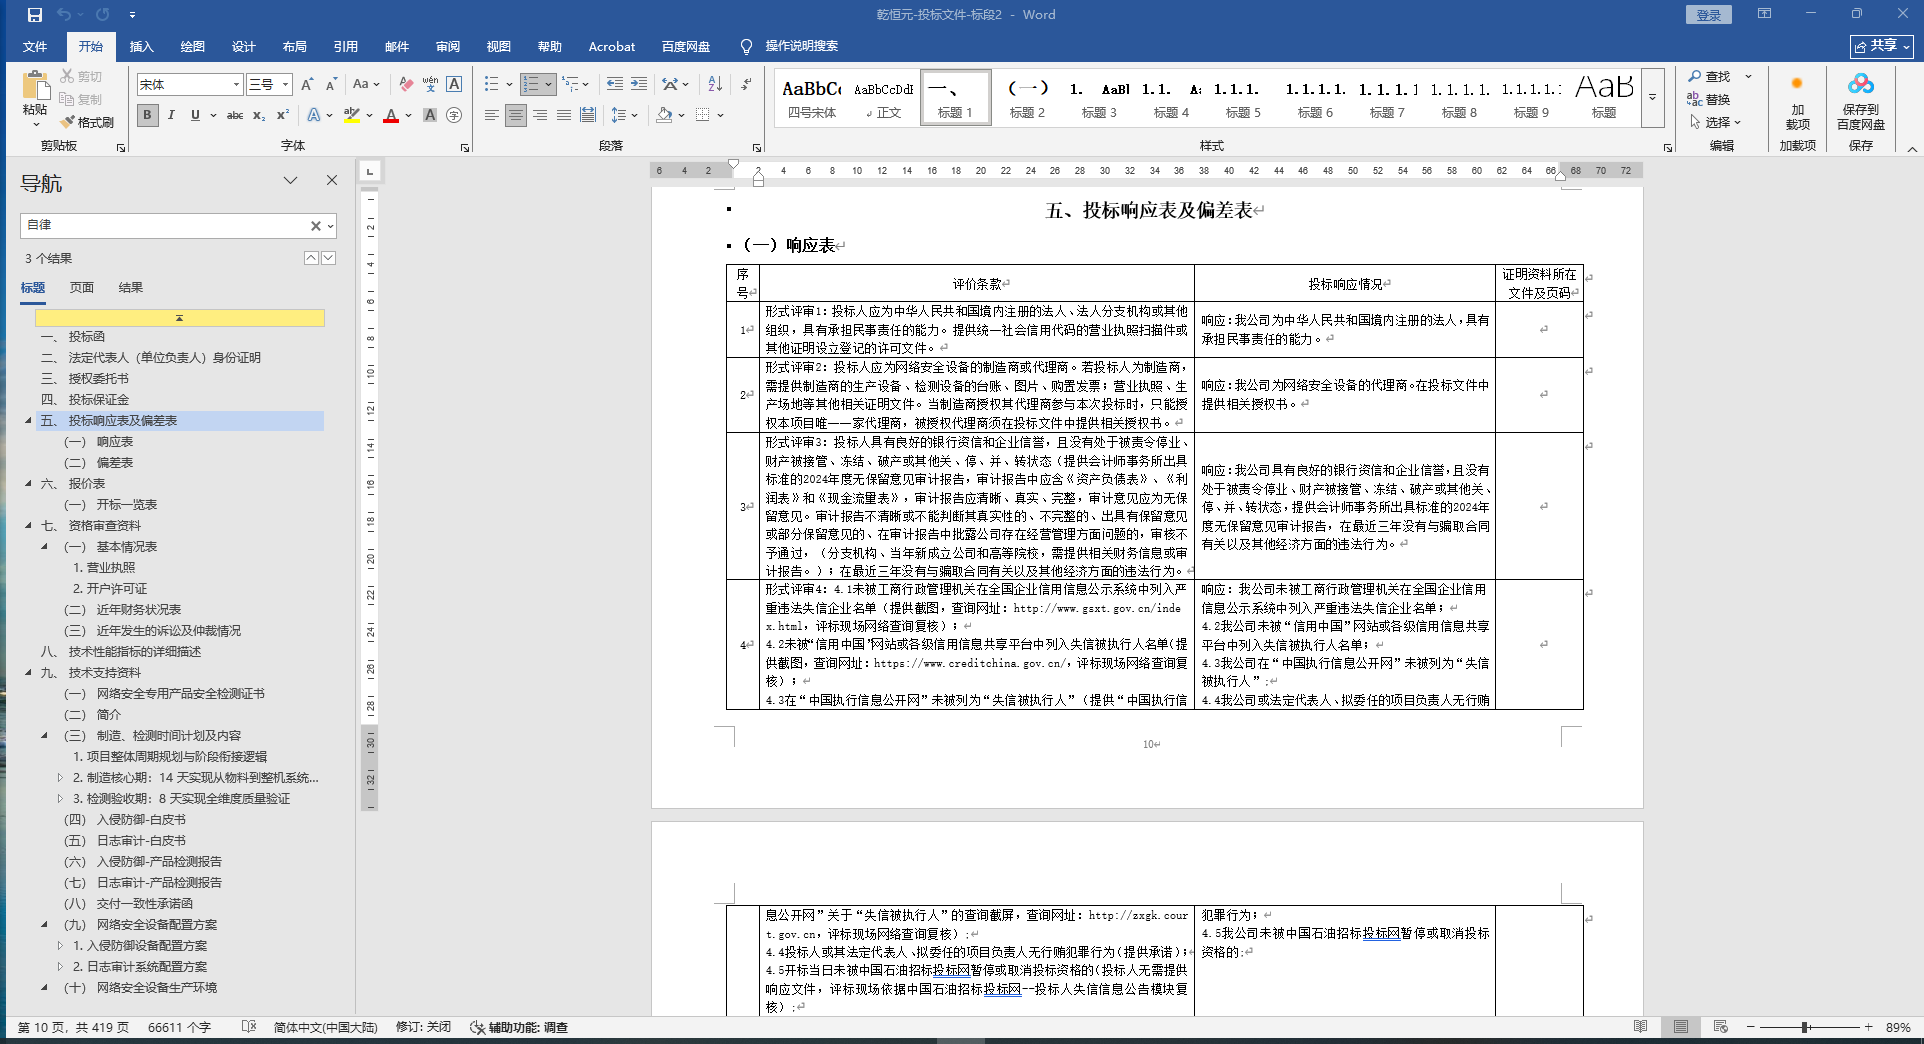
Task: Click the zoom slider in the status bar
Action: pyautogui.click(x=1807, y=1027)
